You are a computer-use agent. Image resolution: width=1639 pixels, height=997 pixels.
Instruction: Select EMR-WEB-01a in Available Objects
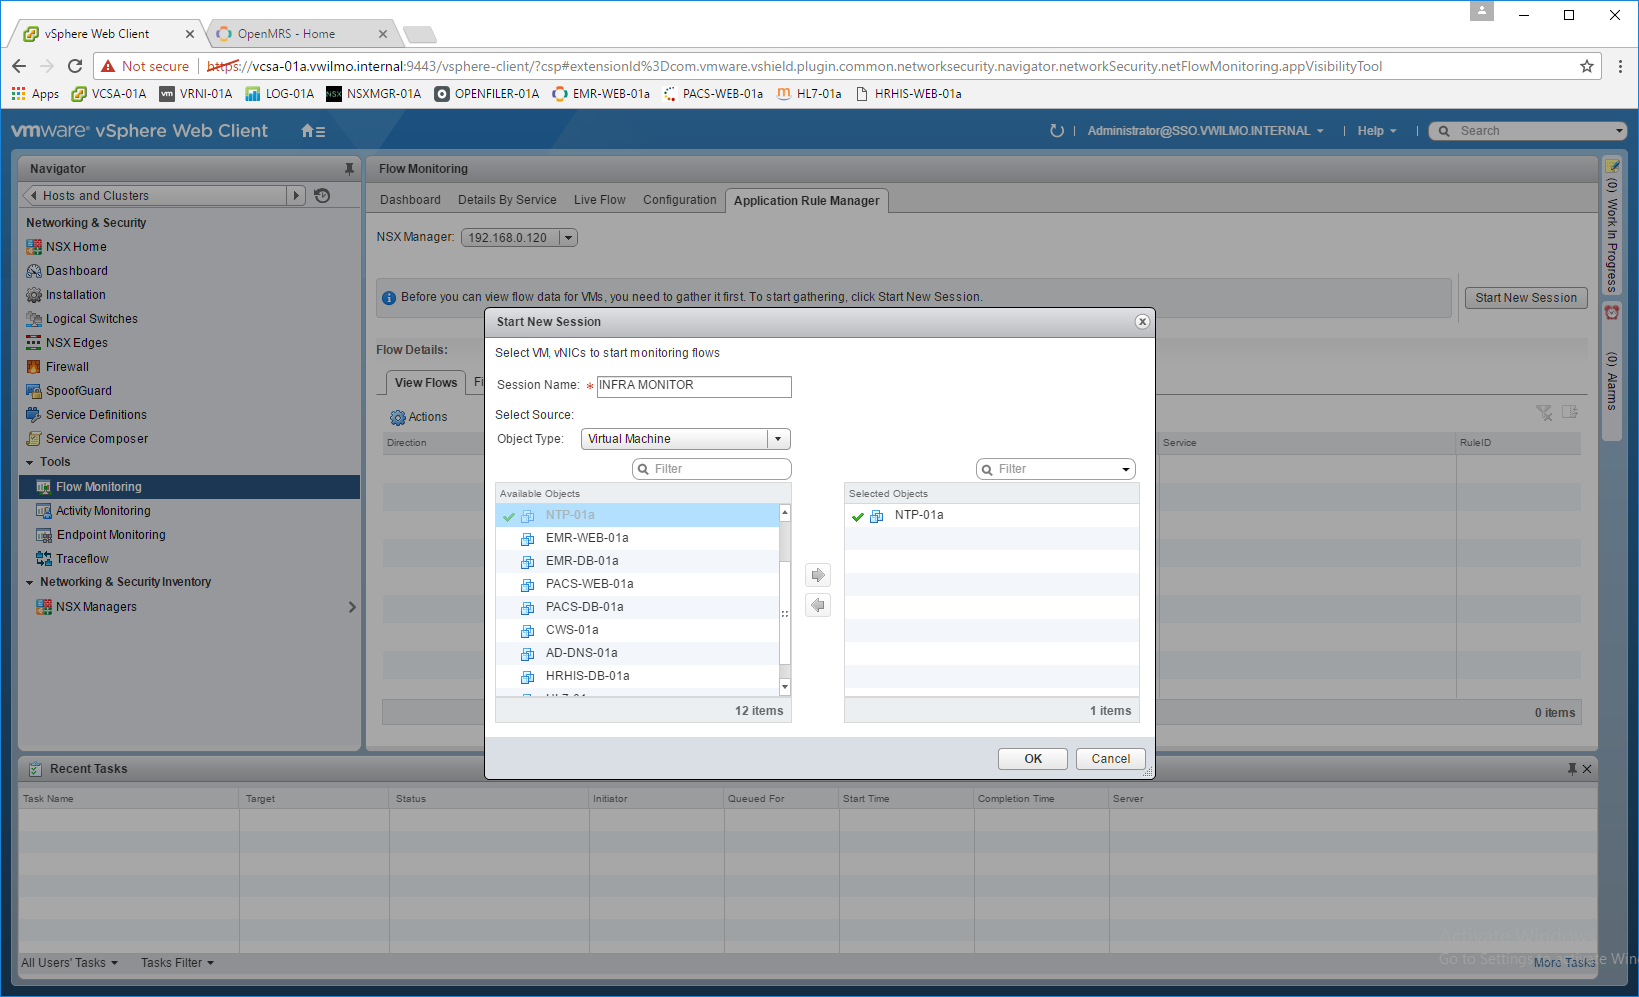point(637,538)
